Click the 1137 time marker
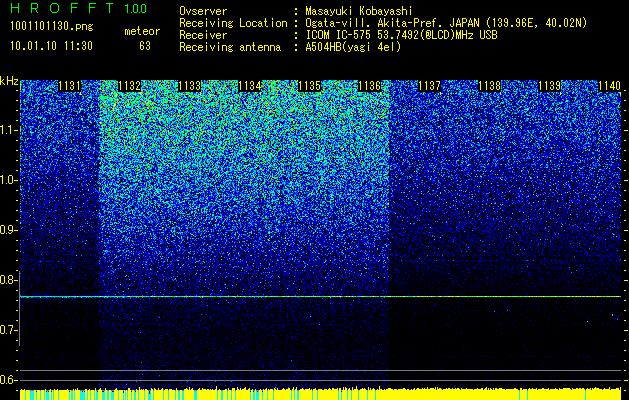 point(429,86)
